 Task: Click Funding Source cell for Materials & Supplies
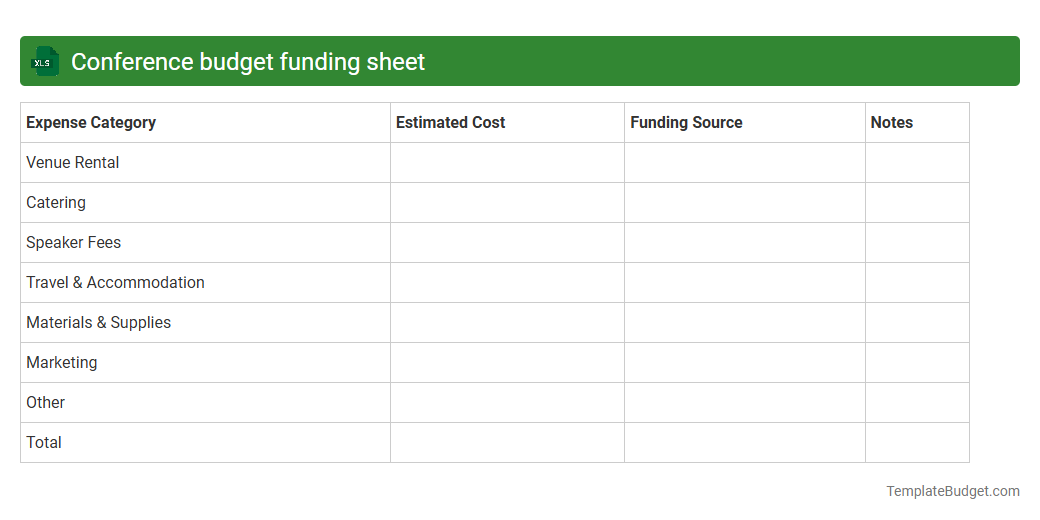(x=745, y=322)
